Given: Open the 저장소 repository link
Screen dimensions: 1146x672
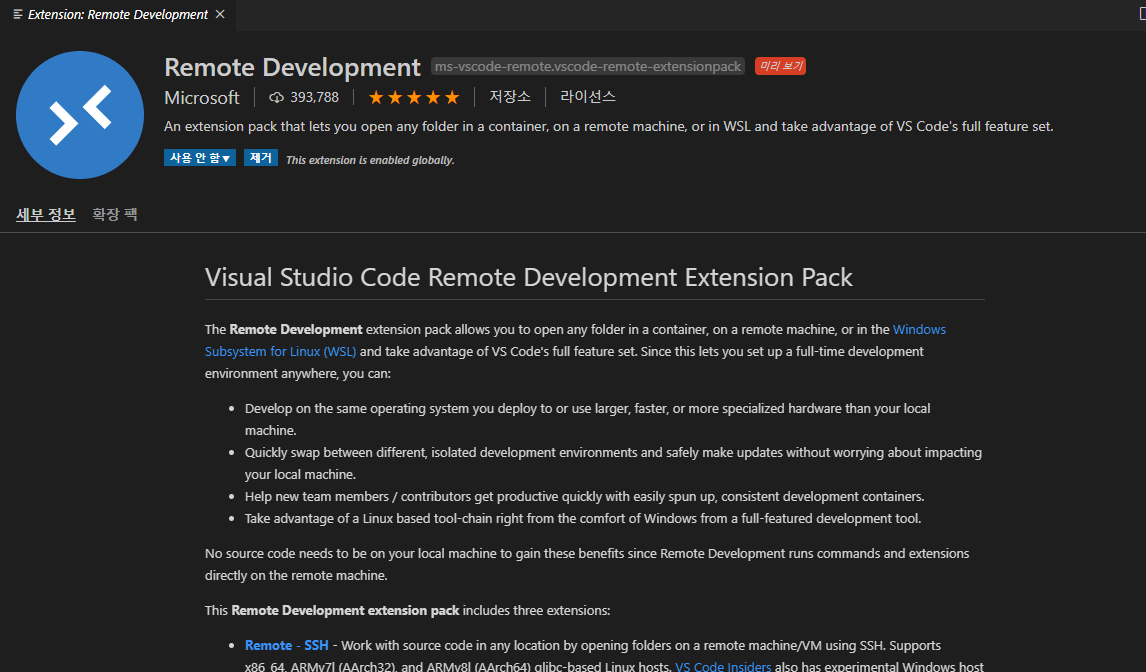Looking at the screenshot, I should [509, 97].
